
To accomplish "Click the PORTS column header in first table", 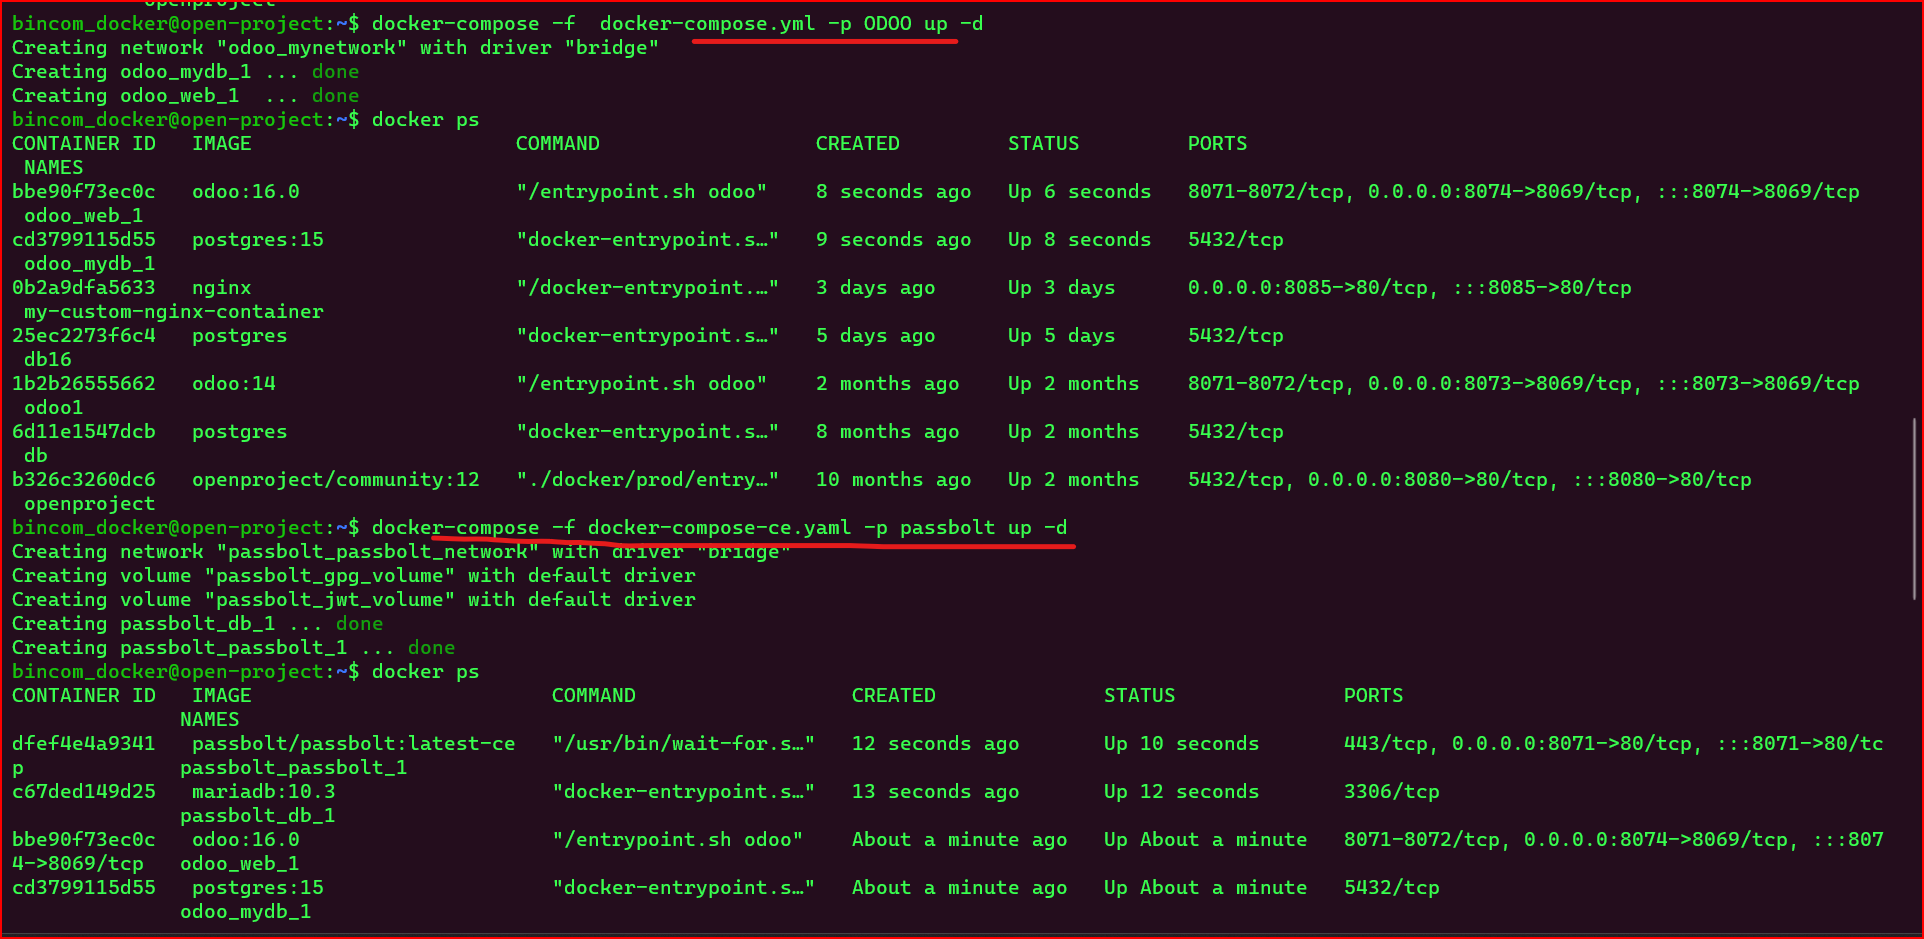I will point(1217,143).
